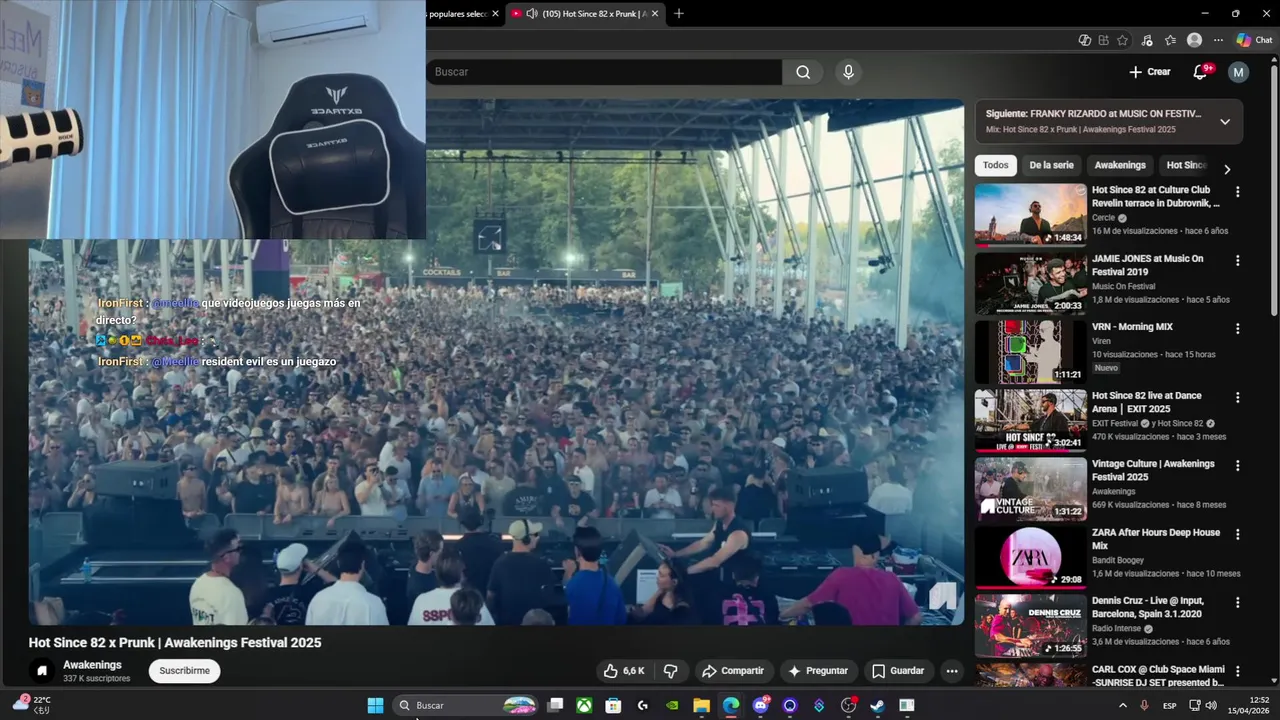Dislike the video with thumbs down
Screen dimensions: 1280x720
[671, 671]
